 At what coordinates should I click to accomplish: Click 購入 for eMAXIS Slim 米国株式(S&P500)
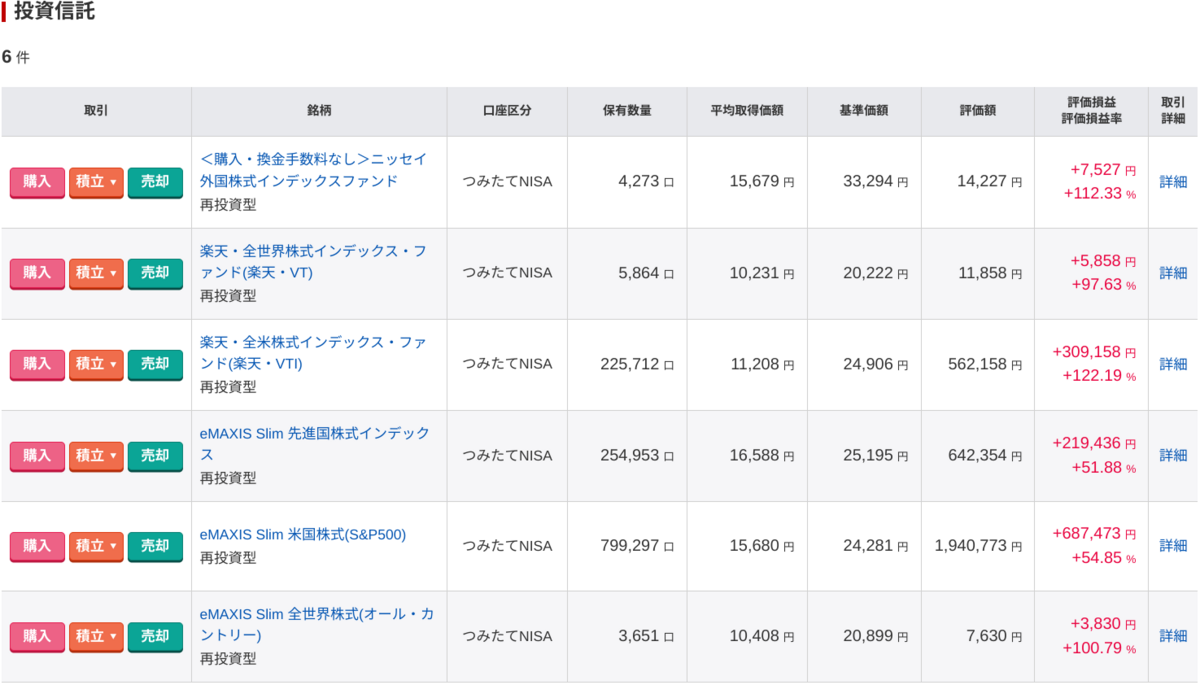[37, 546]
